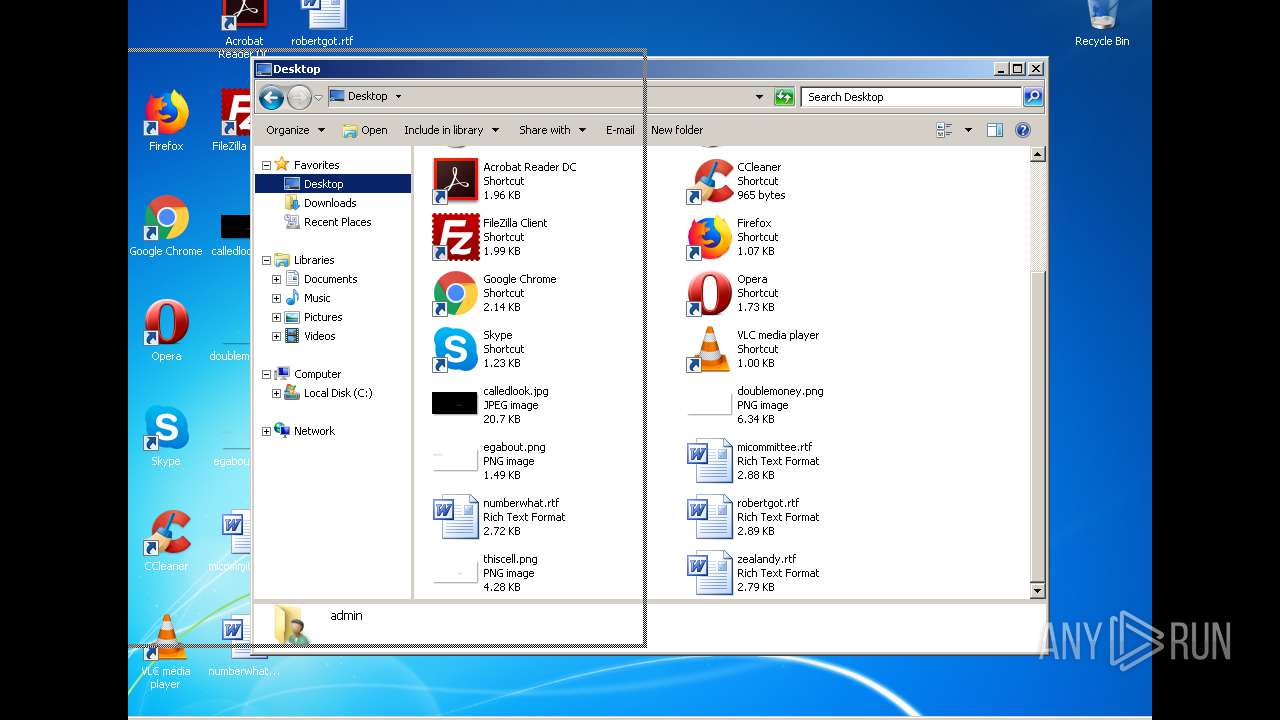Open Documents library in navigation pane
The height and width of the screenshot is (720, 1280).
coord(320,279)
